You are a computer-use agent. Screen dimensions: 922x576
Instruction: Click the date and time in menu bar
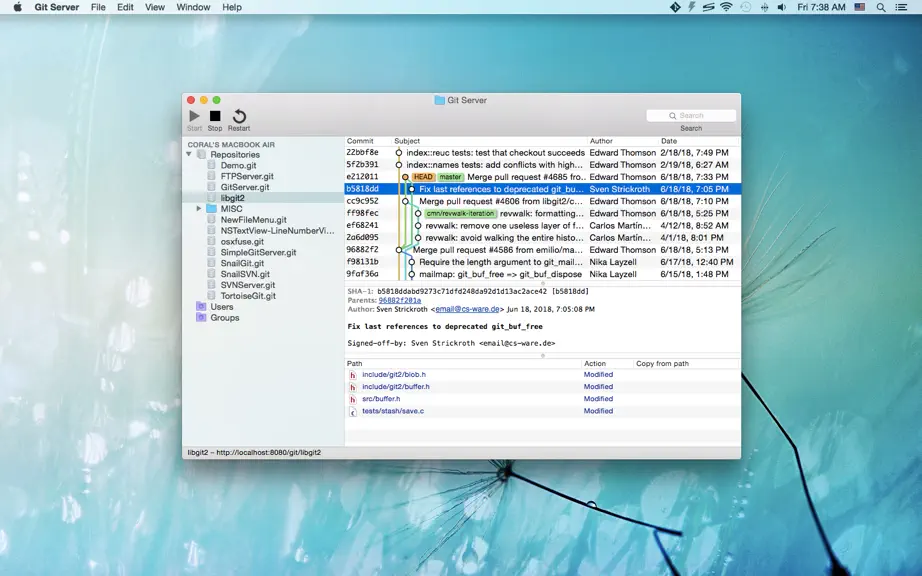click(821, 7)
